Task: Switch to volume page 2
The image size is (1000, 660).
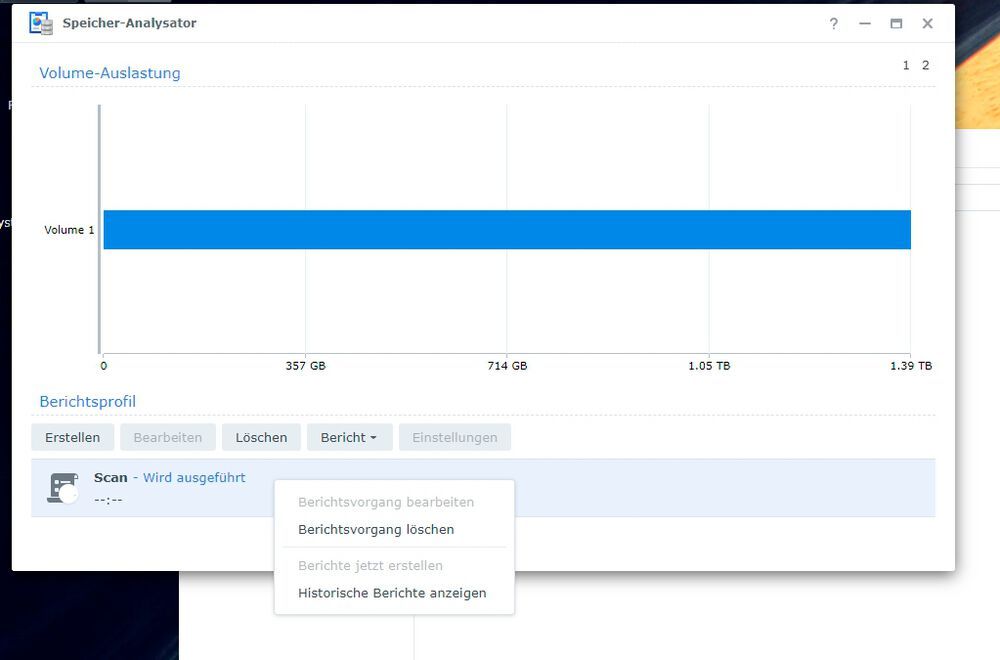Action: 924,64
